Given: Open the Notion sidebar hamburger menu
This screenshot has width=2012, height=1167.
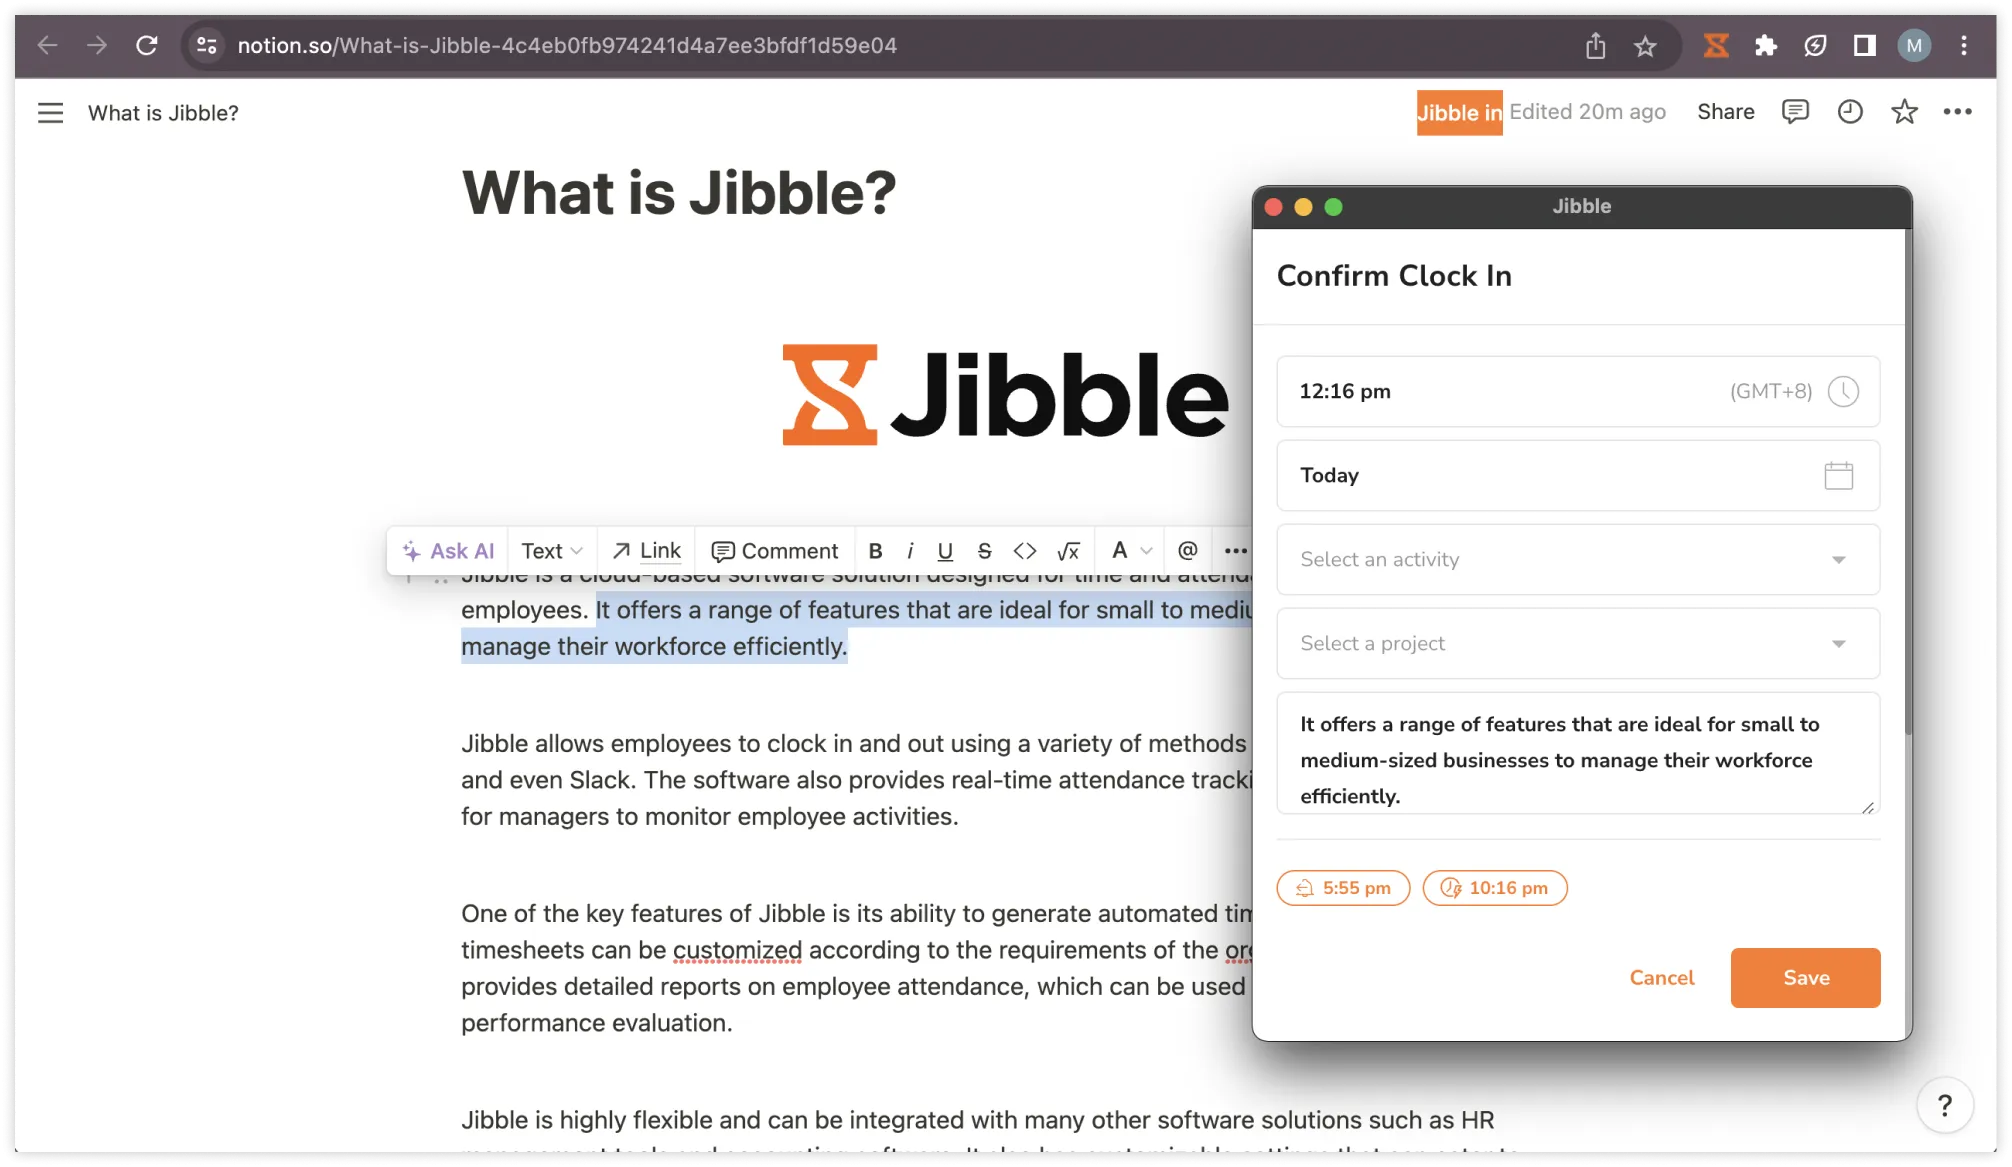Looking at the screenshot, I should 50,112.
